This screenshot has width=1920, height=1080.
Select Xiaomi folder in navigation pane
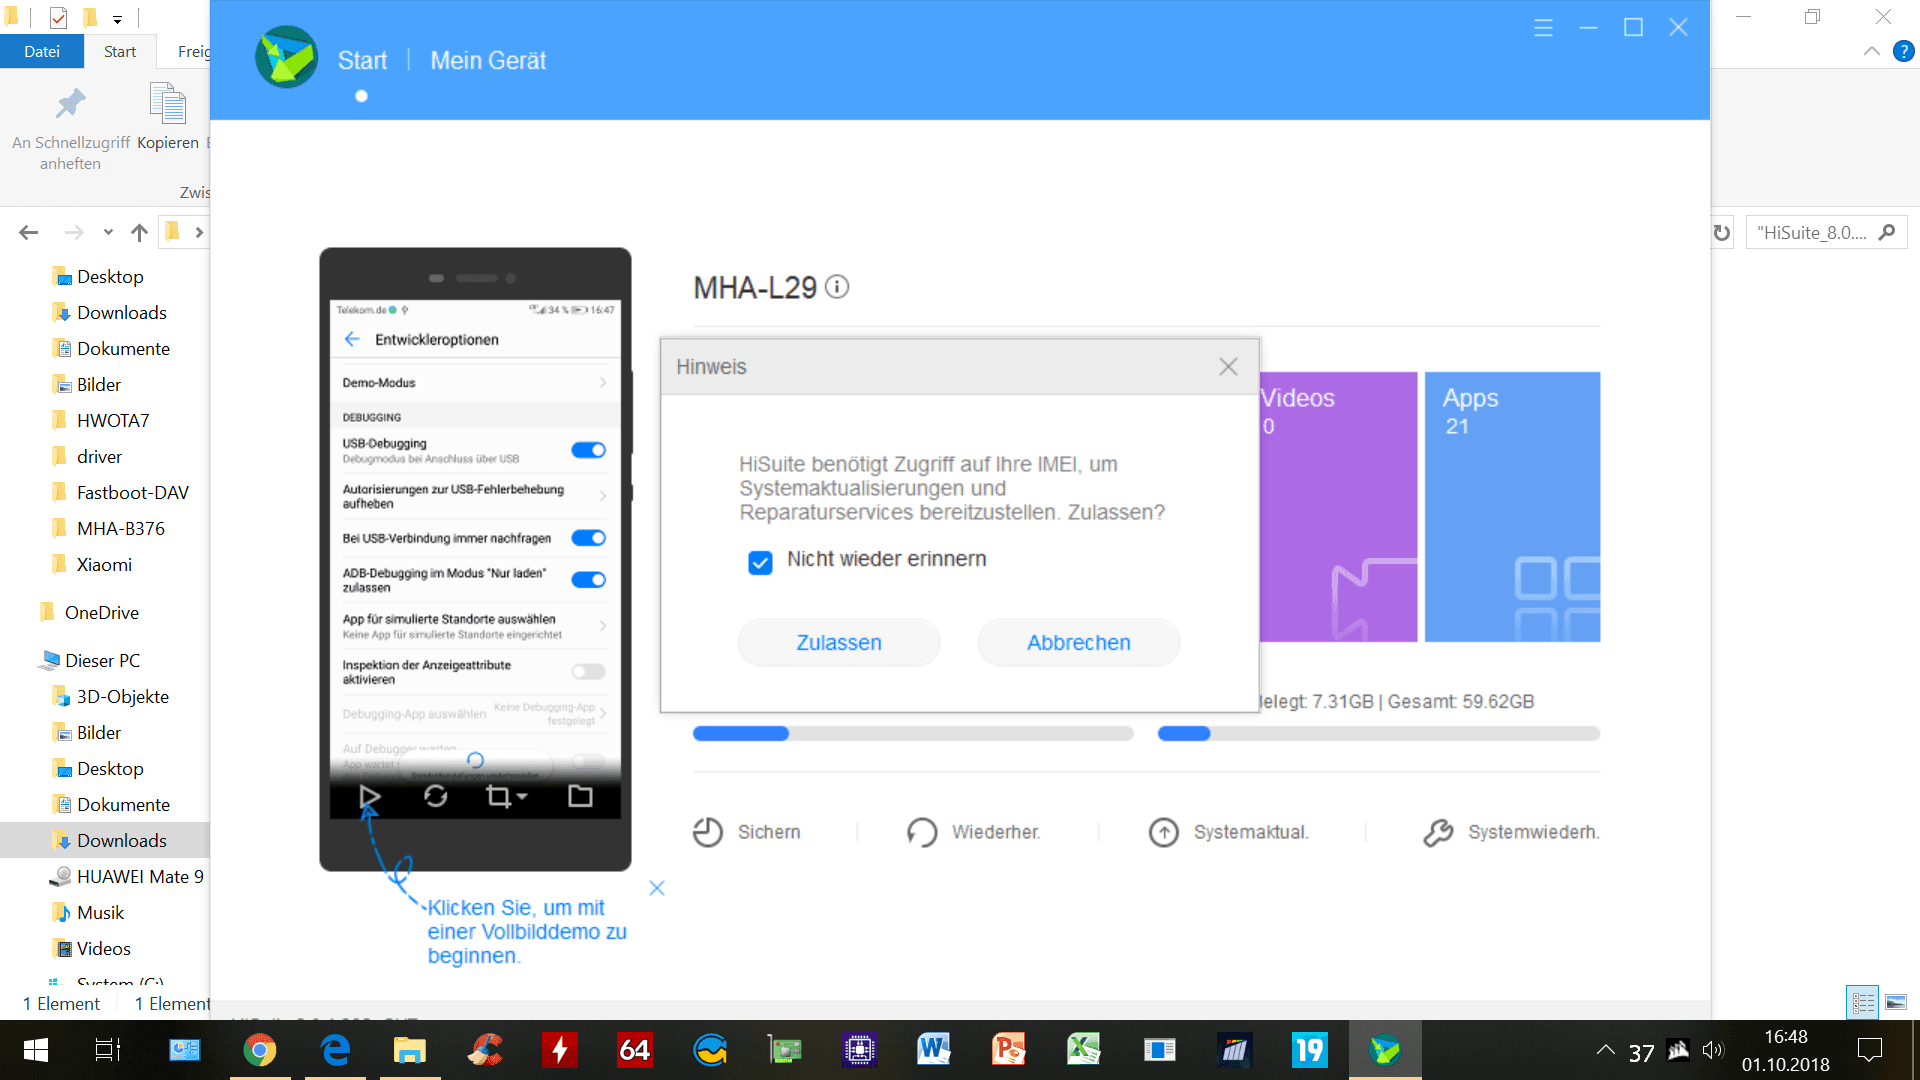(x=104, y=564)
